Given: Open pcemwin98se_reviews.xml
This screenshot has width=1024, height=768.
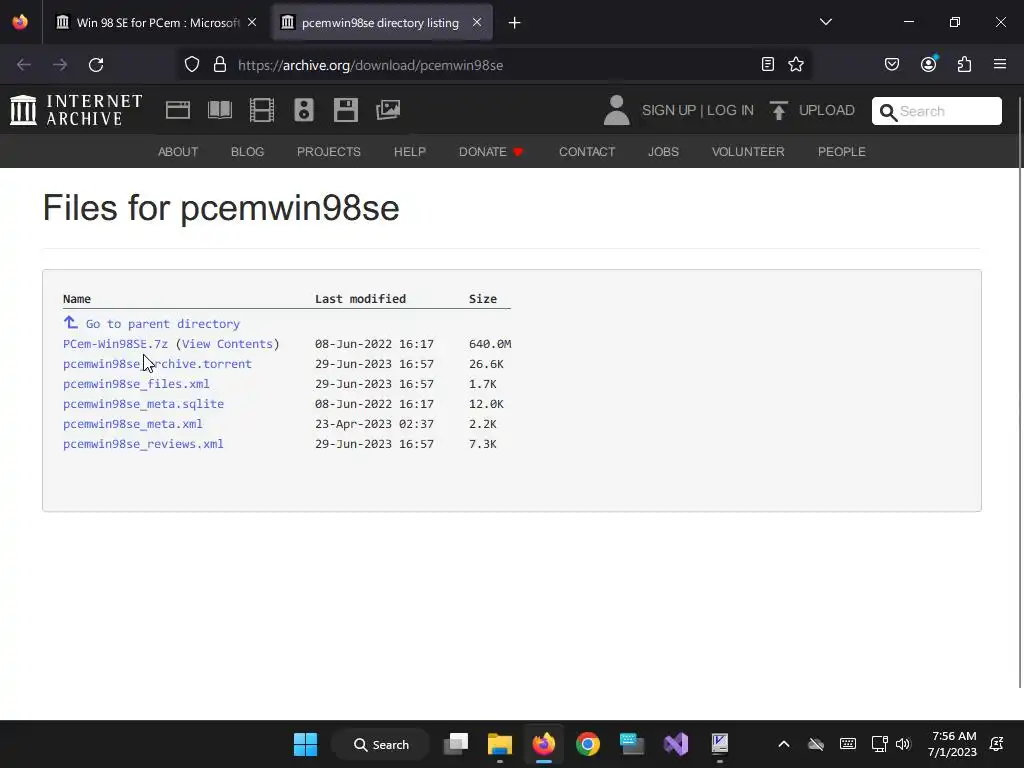Looking at the screenshot, I should (143, 443).
